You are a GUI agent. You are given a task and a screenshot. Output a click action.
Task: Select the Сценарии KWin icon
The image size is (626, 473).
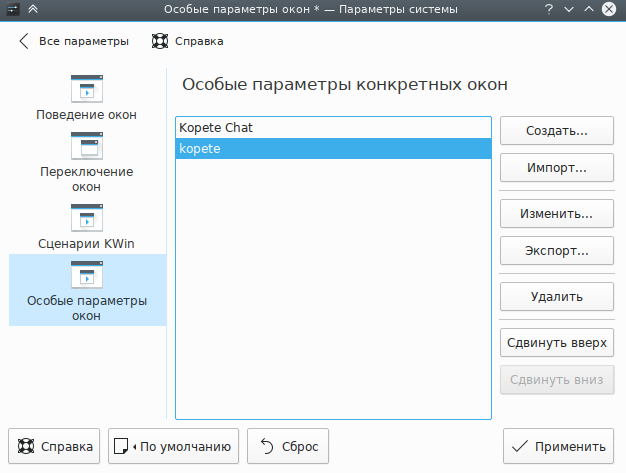click(x=86, y=217)
